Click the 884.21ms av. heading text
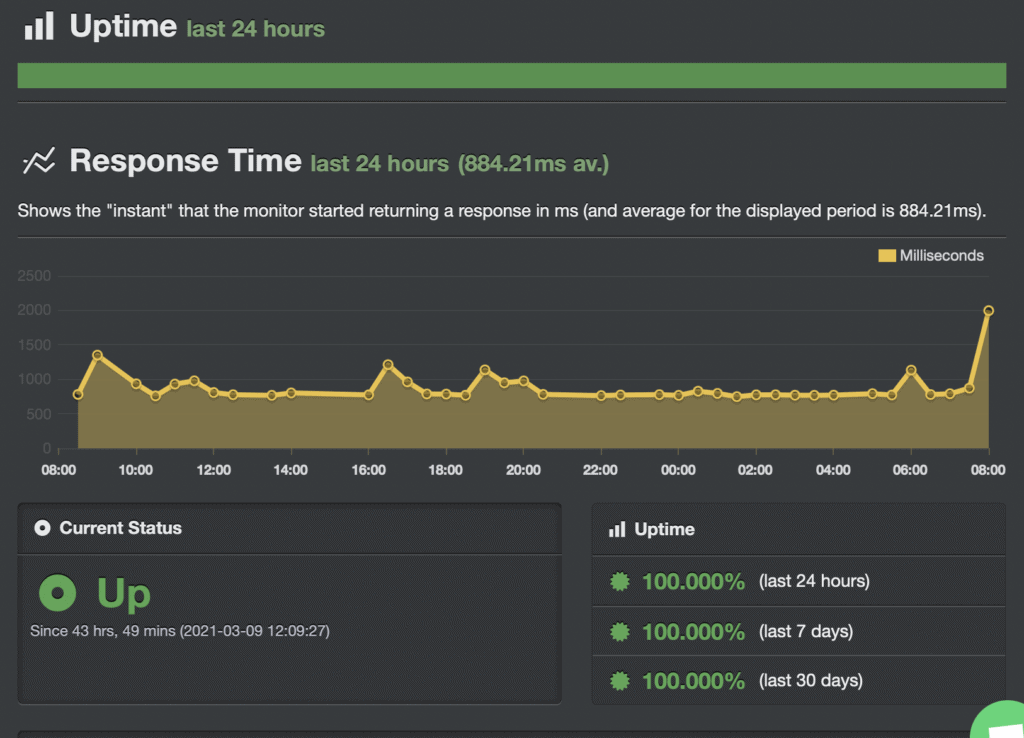The height and width of the screenshot is (738, 1024). (534, 163)
